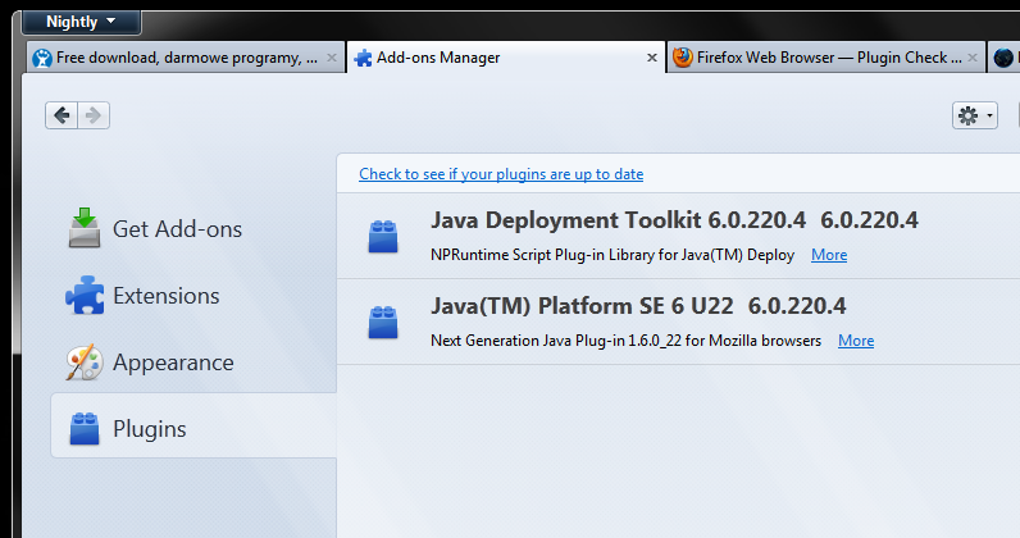Select the Plugins category

194,425
